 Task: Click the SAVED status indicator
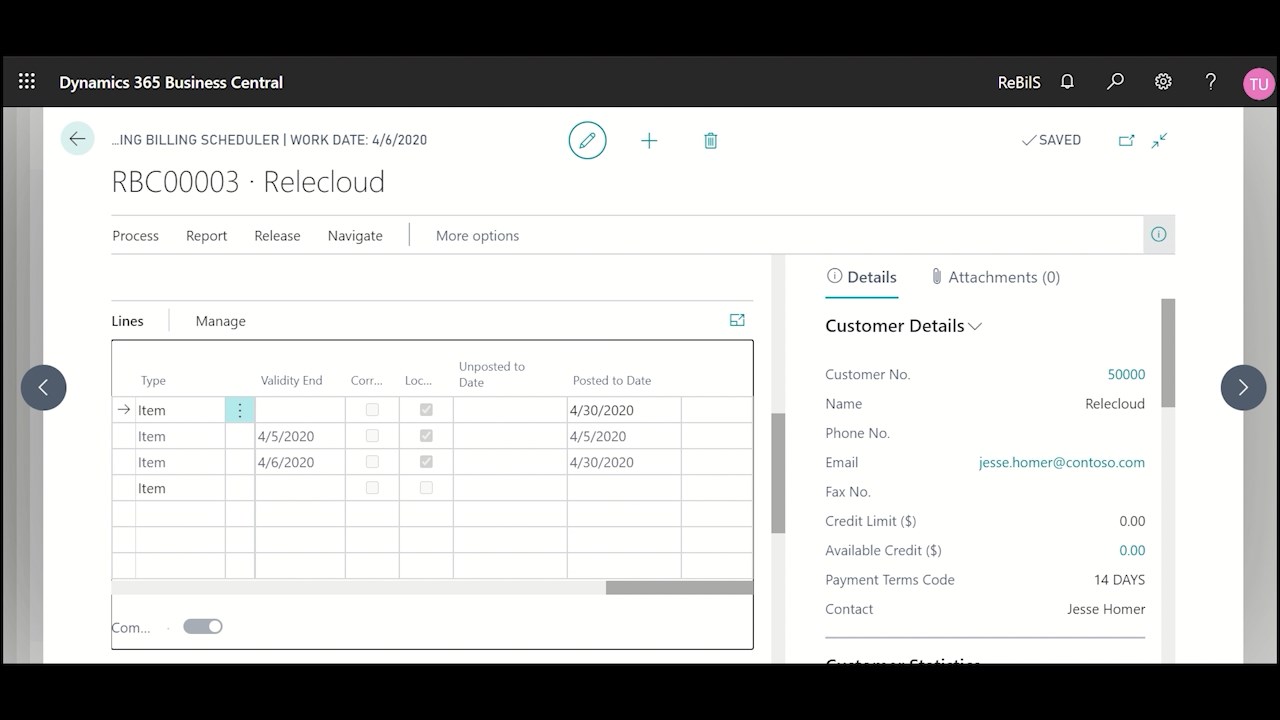point(1051,140)
